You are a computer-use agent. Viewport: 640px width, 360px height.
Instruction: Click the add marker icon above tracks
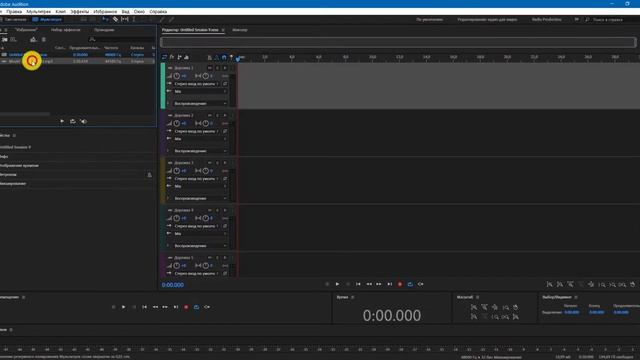231,57
